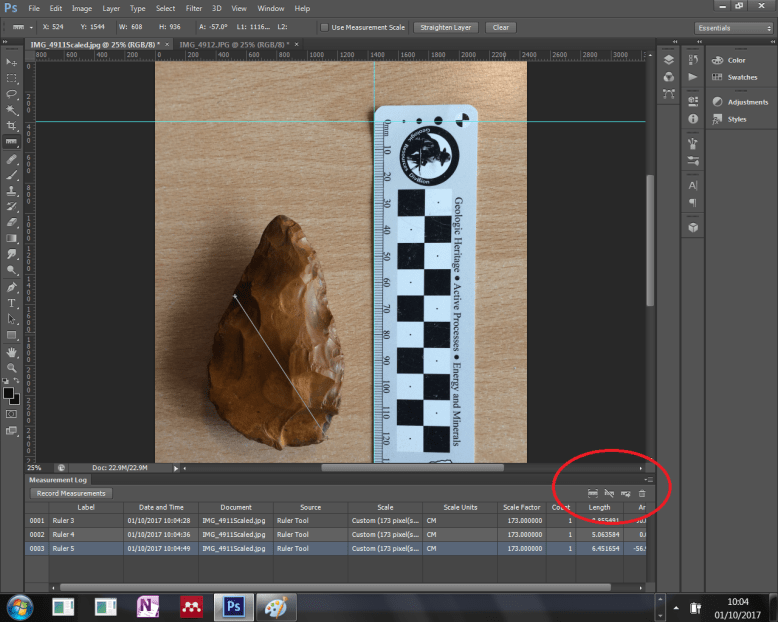The width and height of the screenshot is (778, 622).
Task: Open the Layers panel icon
Action: [668, 60]
